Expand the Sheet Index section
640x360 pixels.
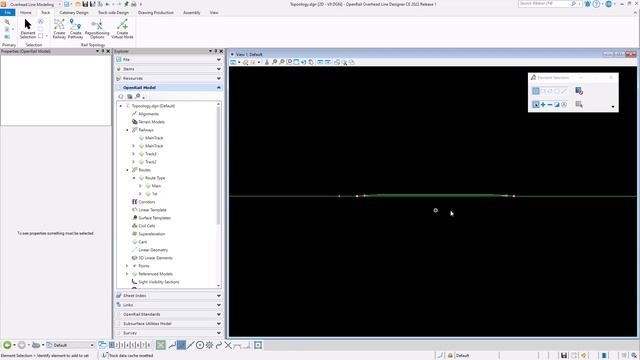pos(219,296)
